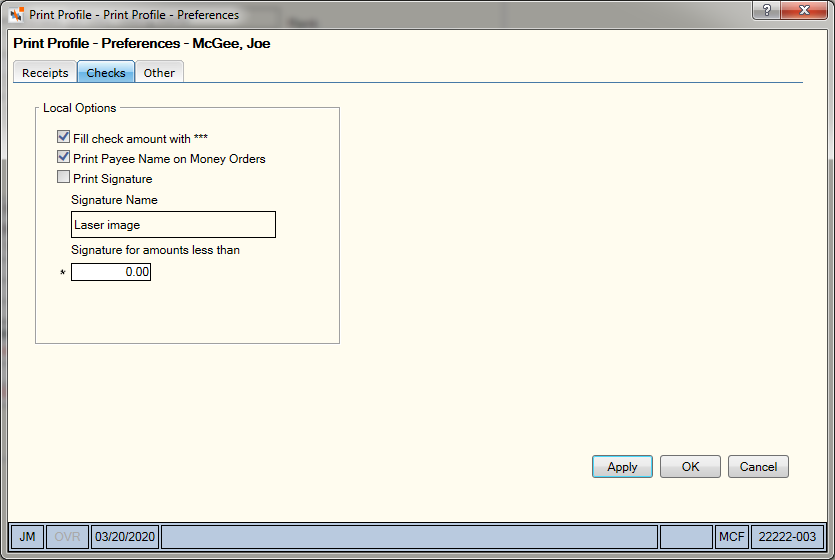Image resolution: width=835 pixels, height=560 pixels.
Task: Confirm with the OK button
Action: pos(690,467)
